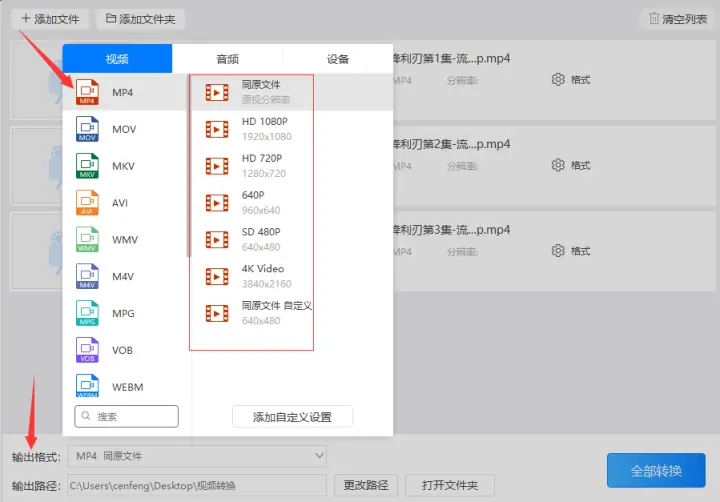
Task: Click the 960x640 resolution text
Action: 261,210
